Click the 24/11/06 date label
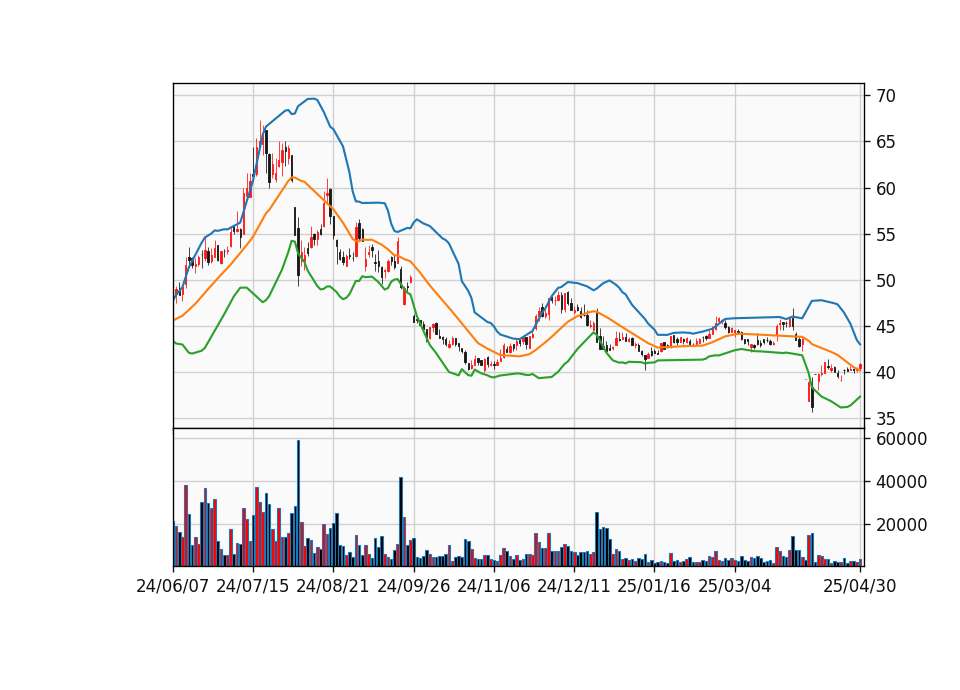This screenshot has width=960, height=690. pyautogui.click(x=493, y=586)
